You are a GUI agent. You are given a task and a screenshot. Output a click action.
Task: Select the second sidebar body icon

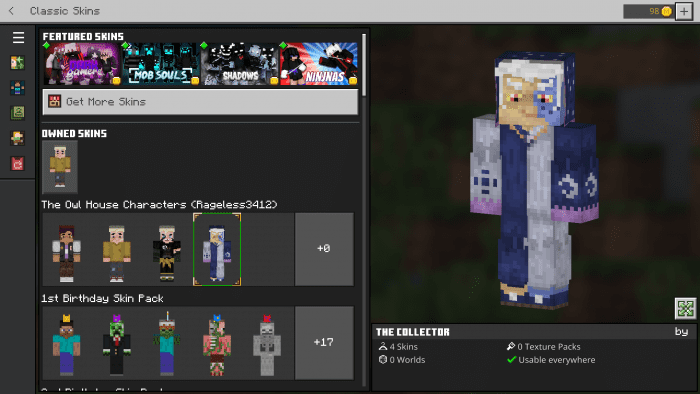coord(17,88)
